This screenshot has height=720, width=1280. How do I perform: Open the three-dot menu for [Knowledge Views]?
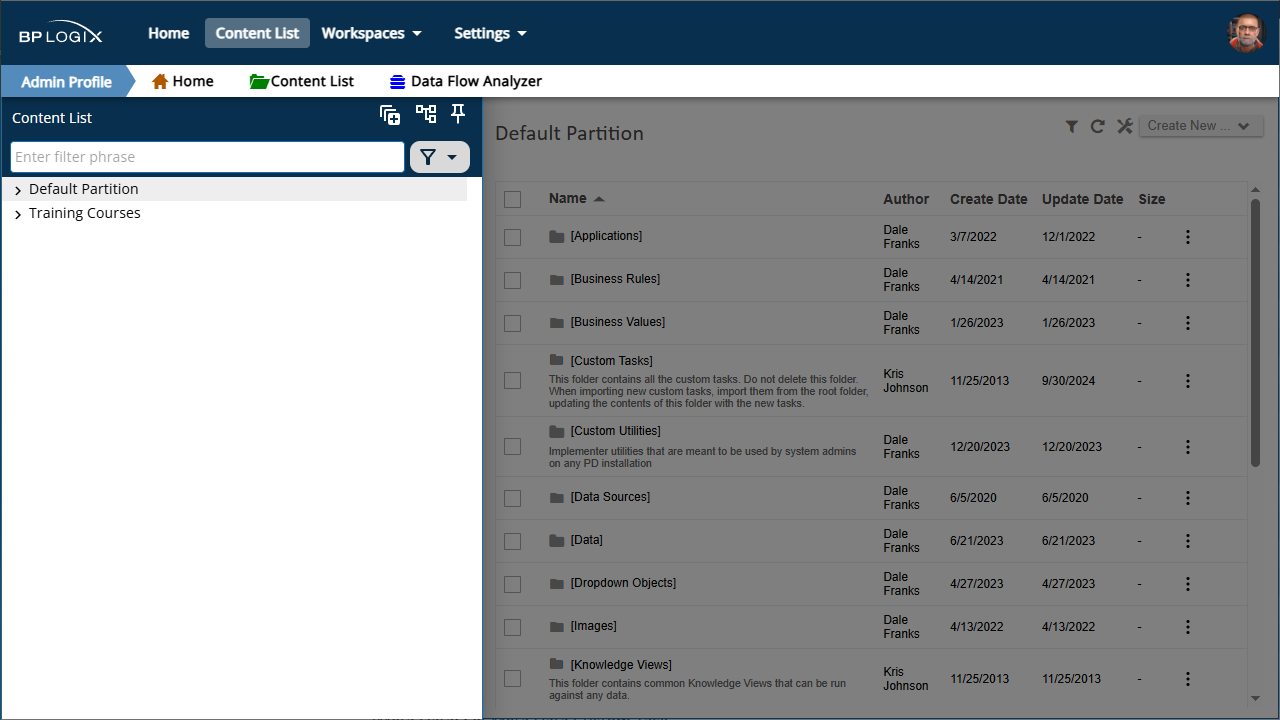1188,679
